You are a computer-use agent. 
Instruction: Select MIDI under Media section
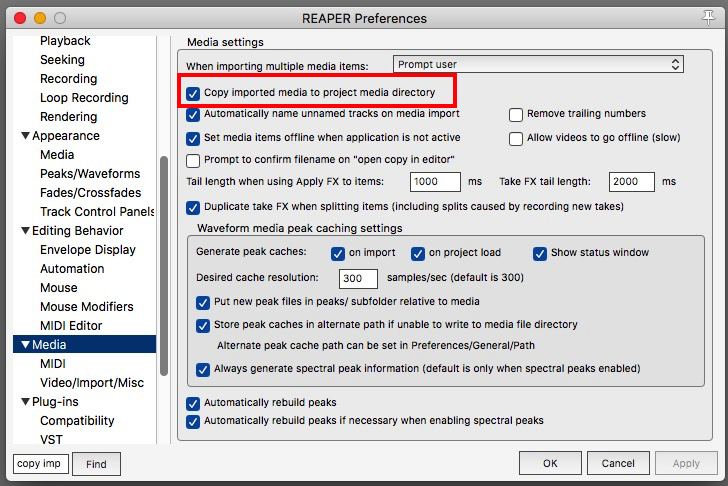(53, 364)
